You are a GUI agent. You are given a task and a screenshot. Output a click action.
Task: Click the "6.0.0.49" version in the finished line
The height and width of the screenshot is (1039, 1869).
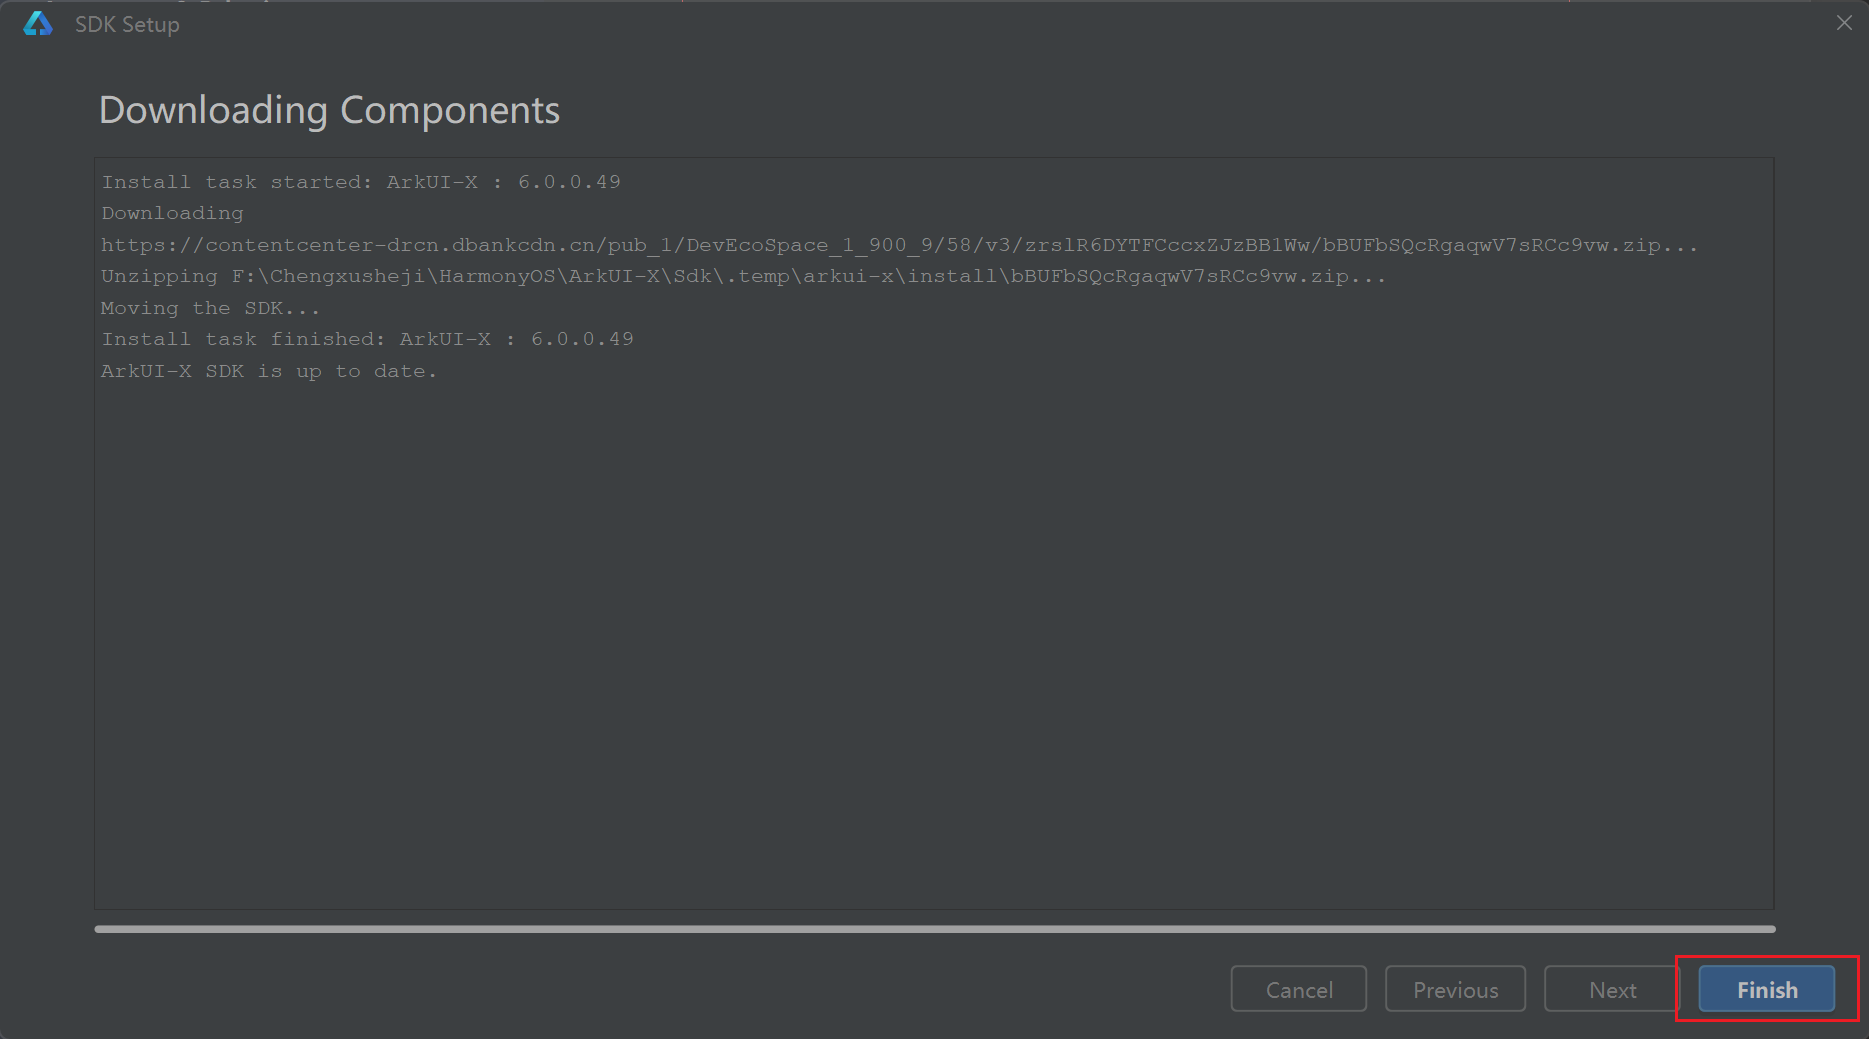[x=582, y=339]
